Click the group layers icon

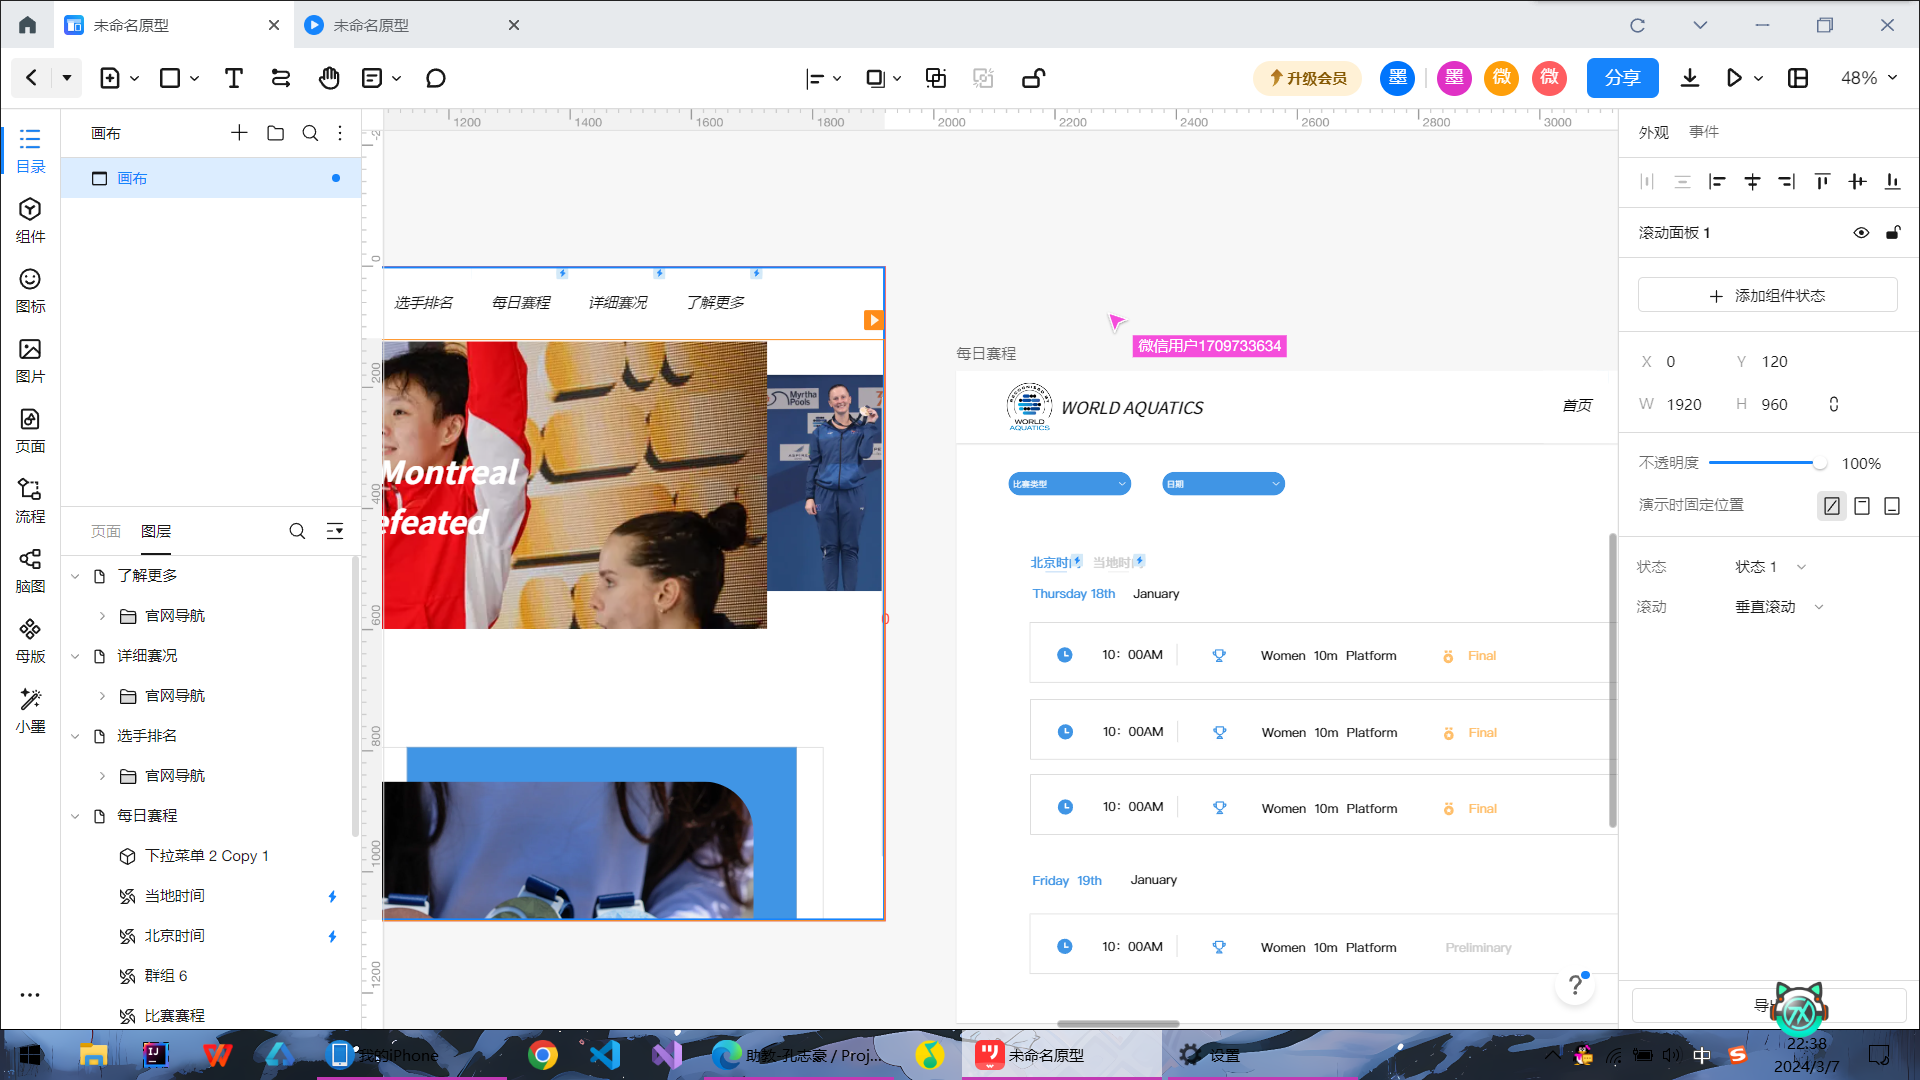[936, 78]
